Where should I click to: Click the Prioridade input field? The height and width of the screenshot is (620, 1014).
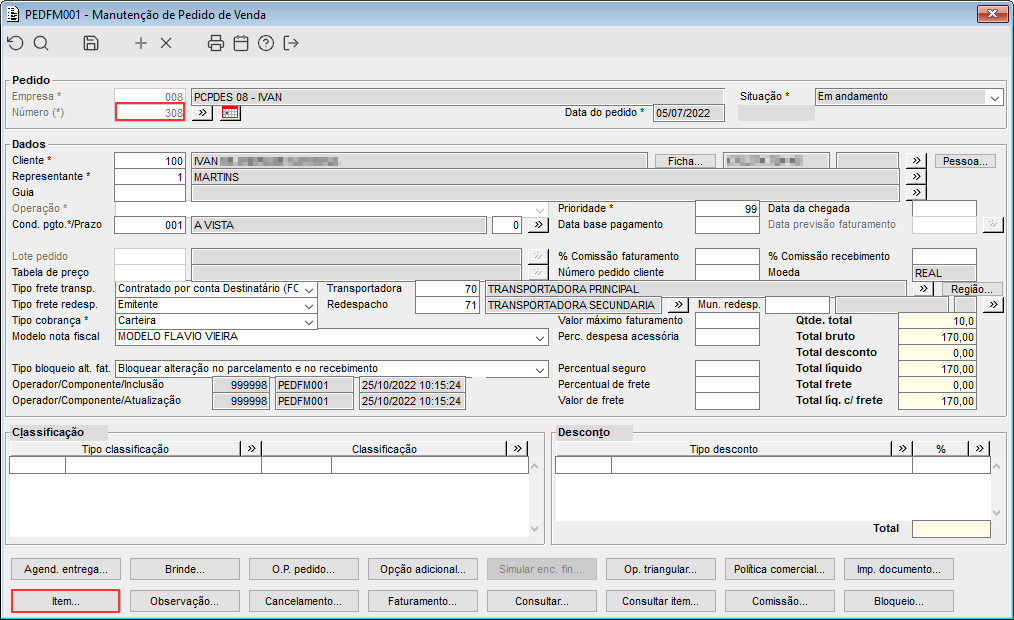pos(727,209)
